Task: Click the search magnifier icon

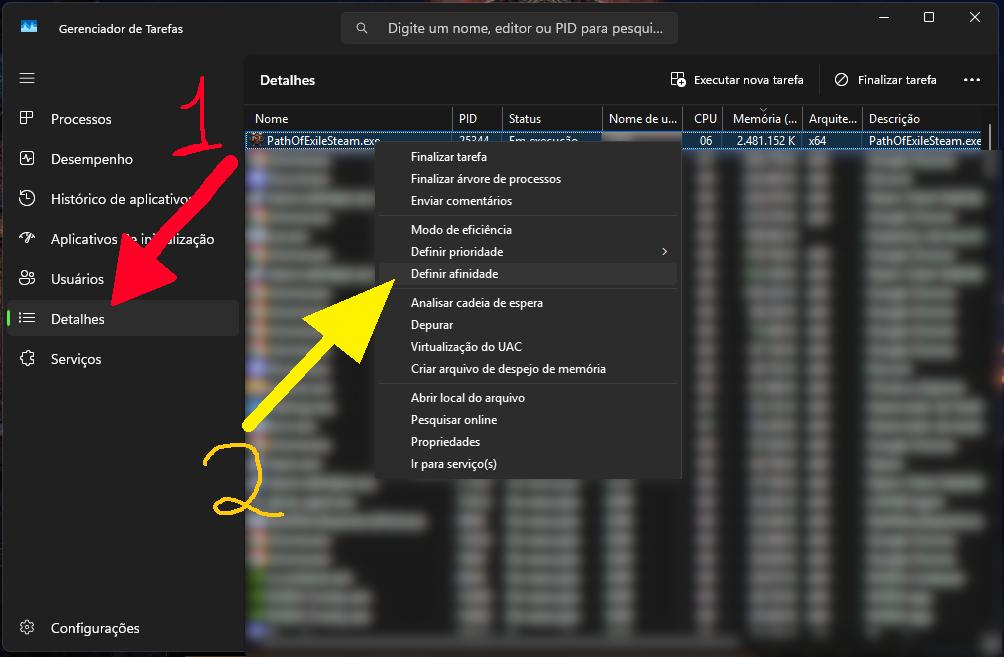Action: [362, 28]
